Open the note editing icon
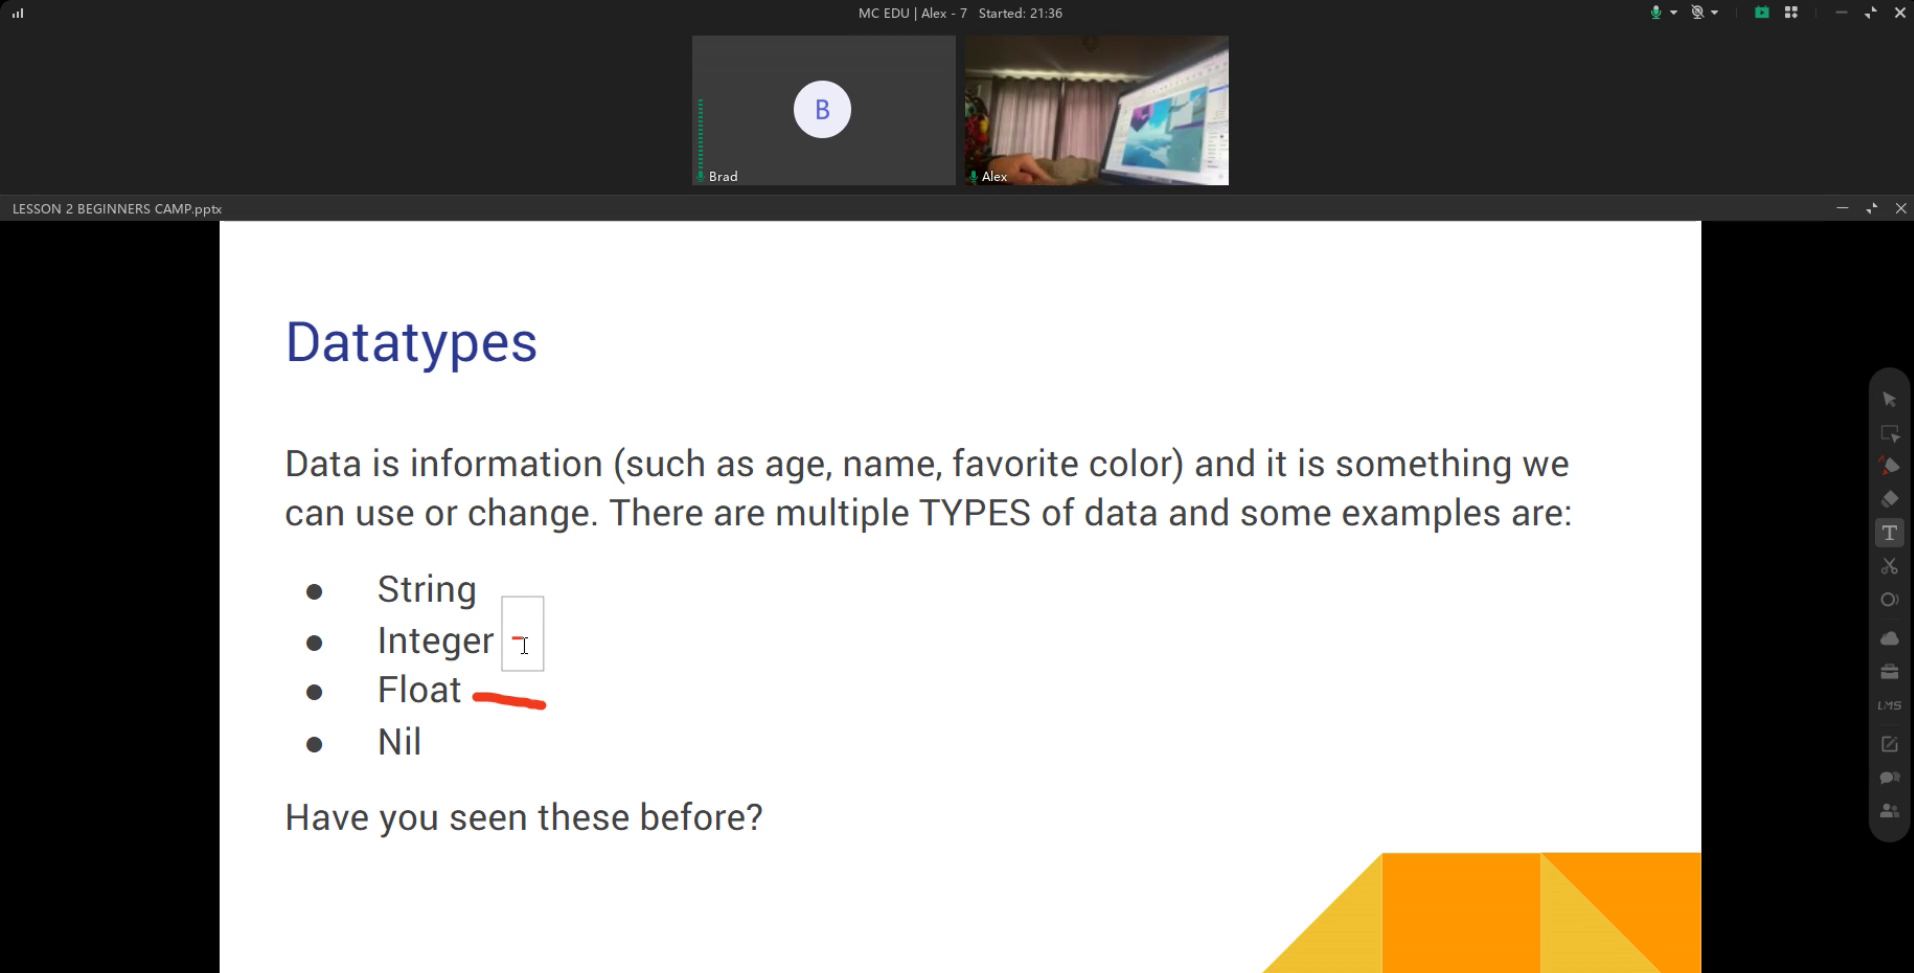1914x973 pixels. click(x=1889, y=744)
